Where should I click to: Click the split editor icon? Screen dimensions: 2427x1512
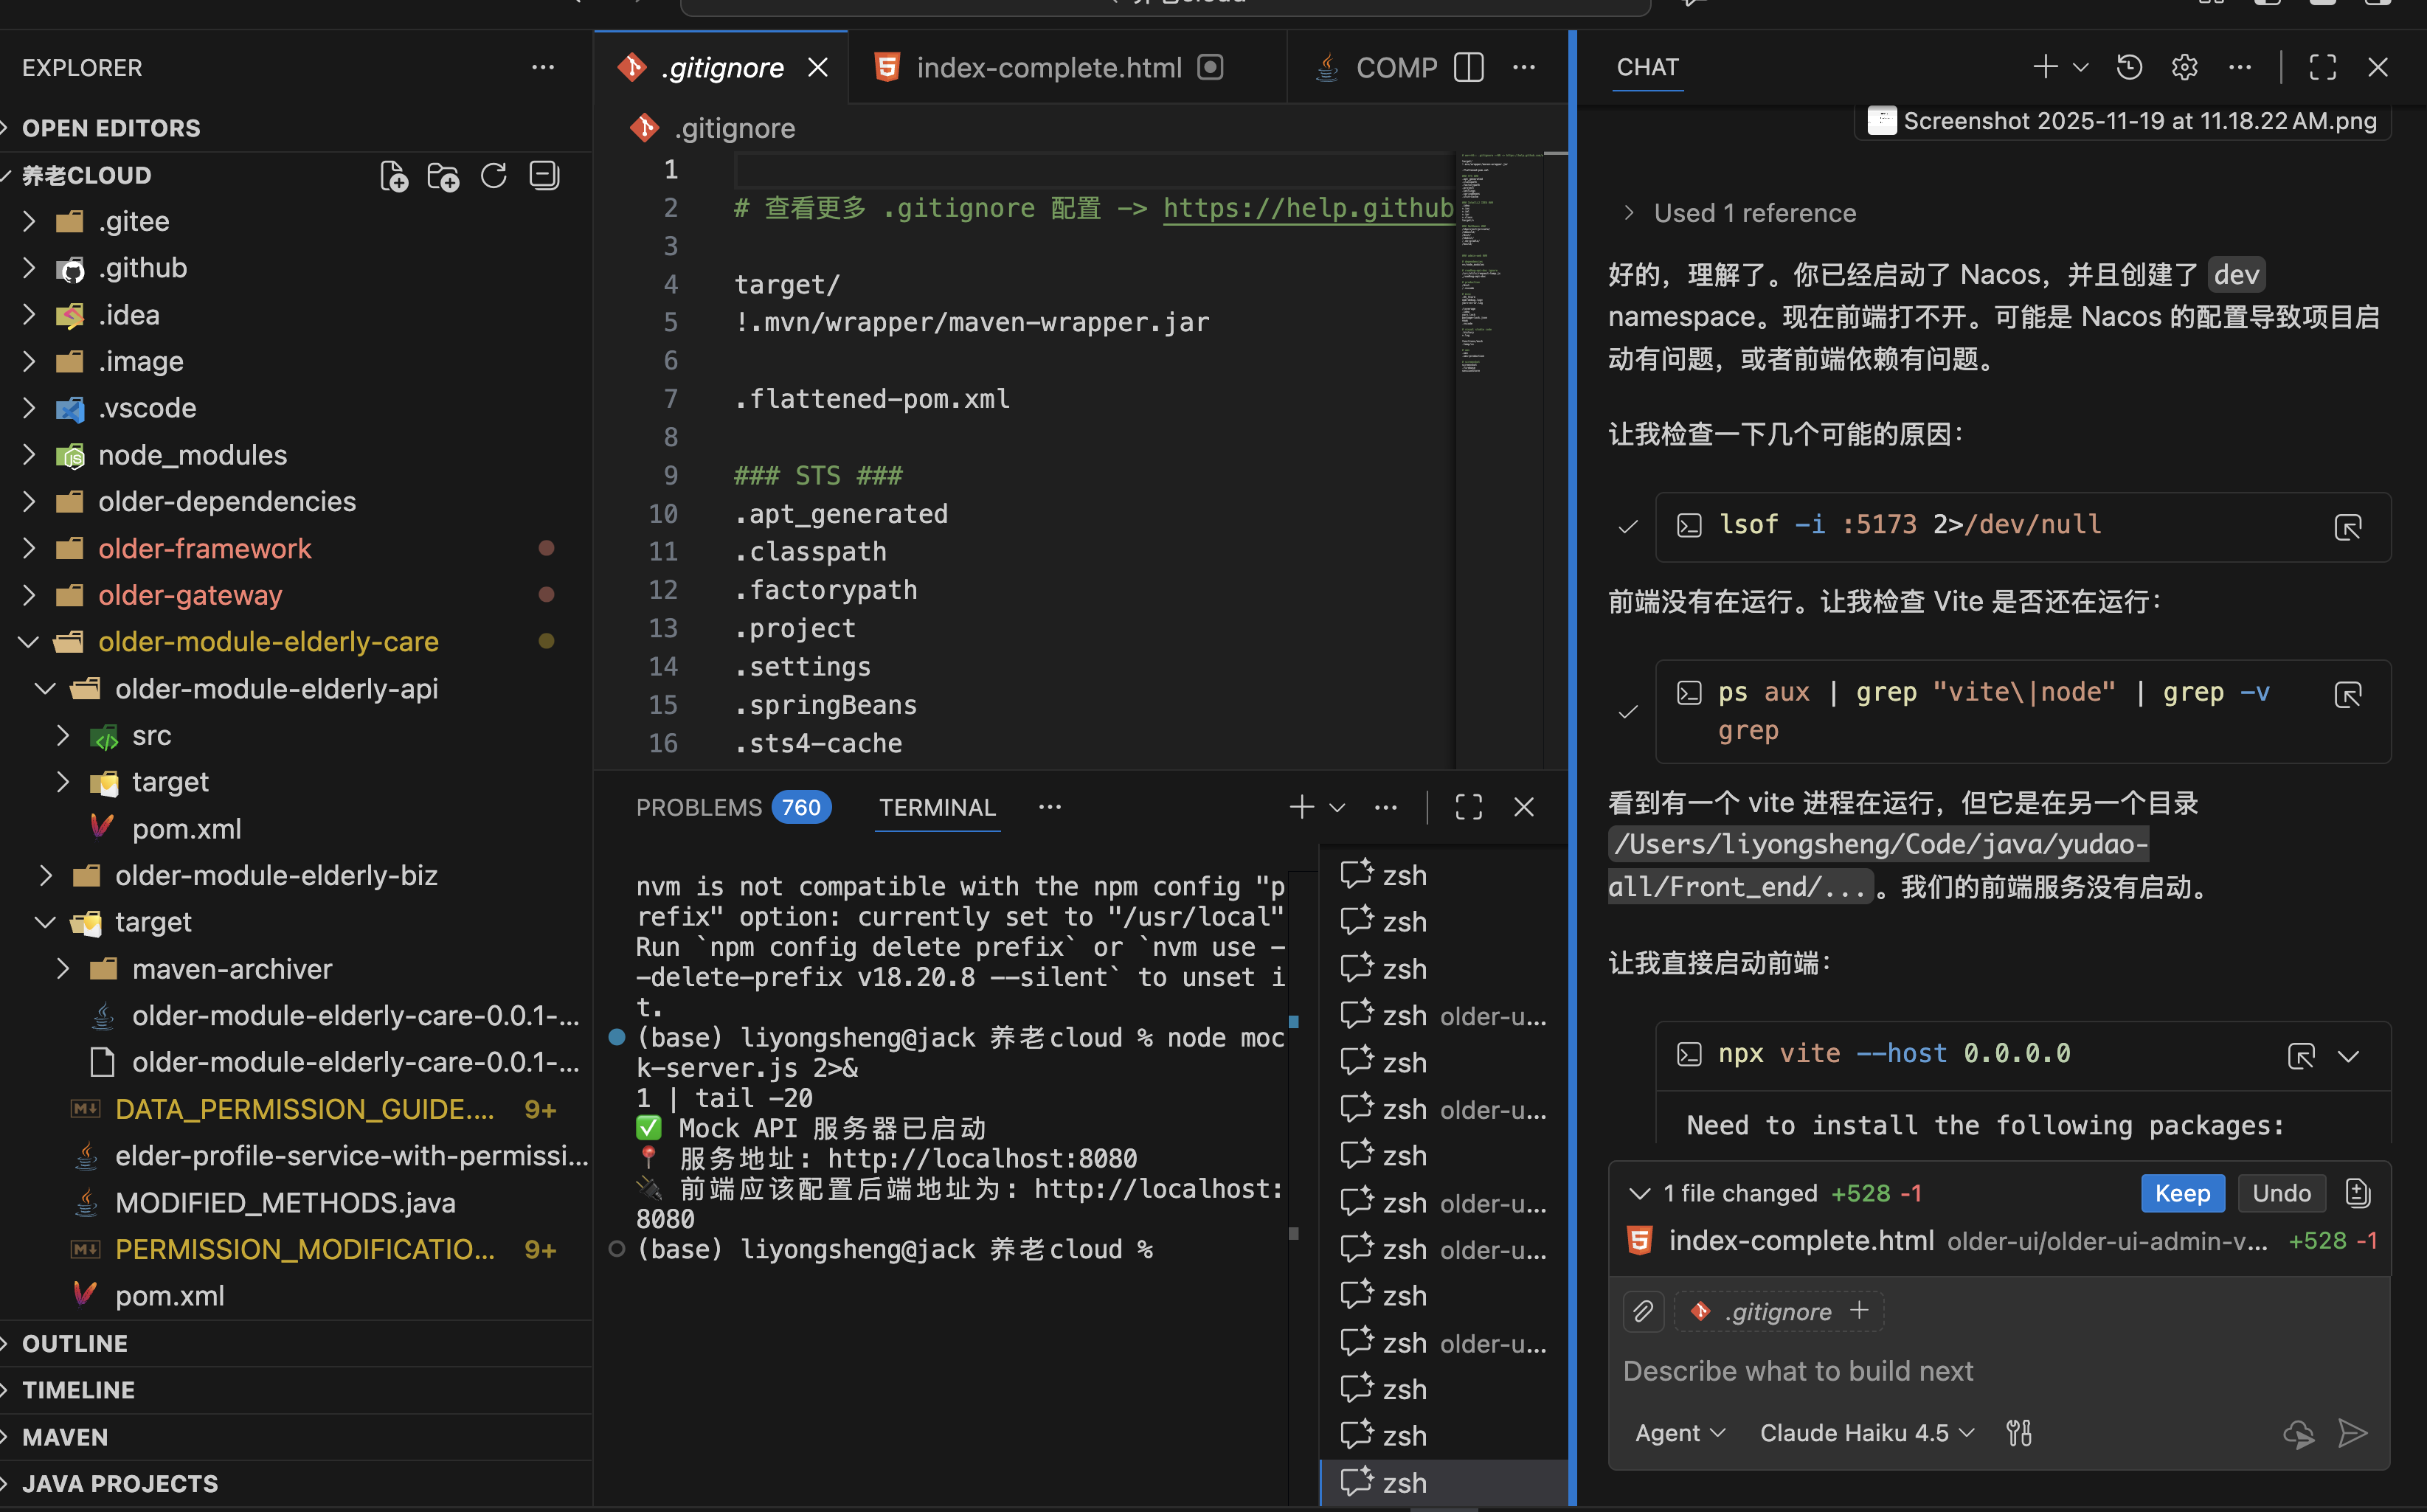[1468, 67]
